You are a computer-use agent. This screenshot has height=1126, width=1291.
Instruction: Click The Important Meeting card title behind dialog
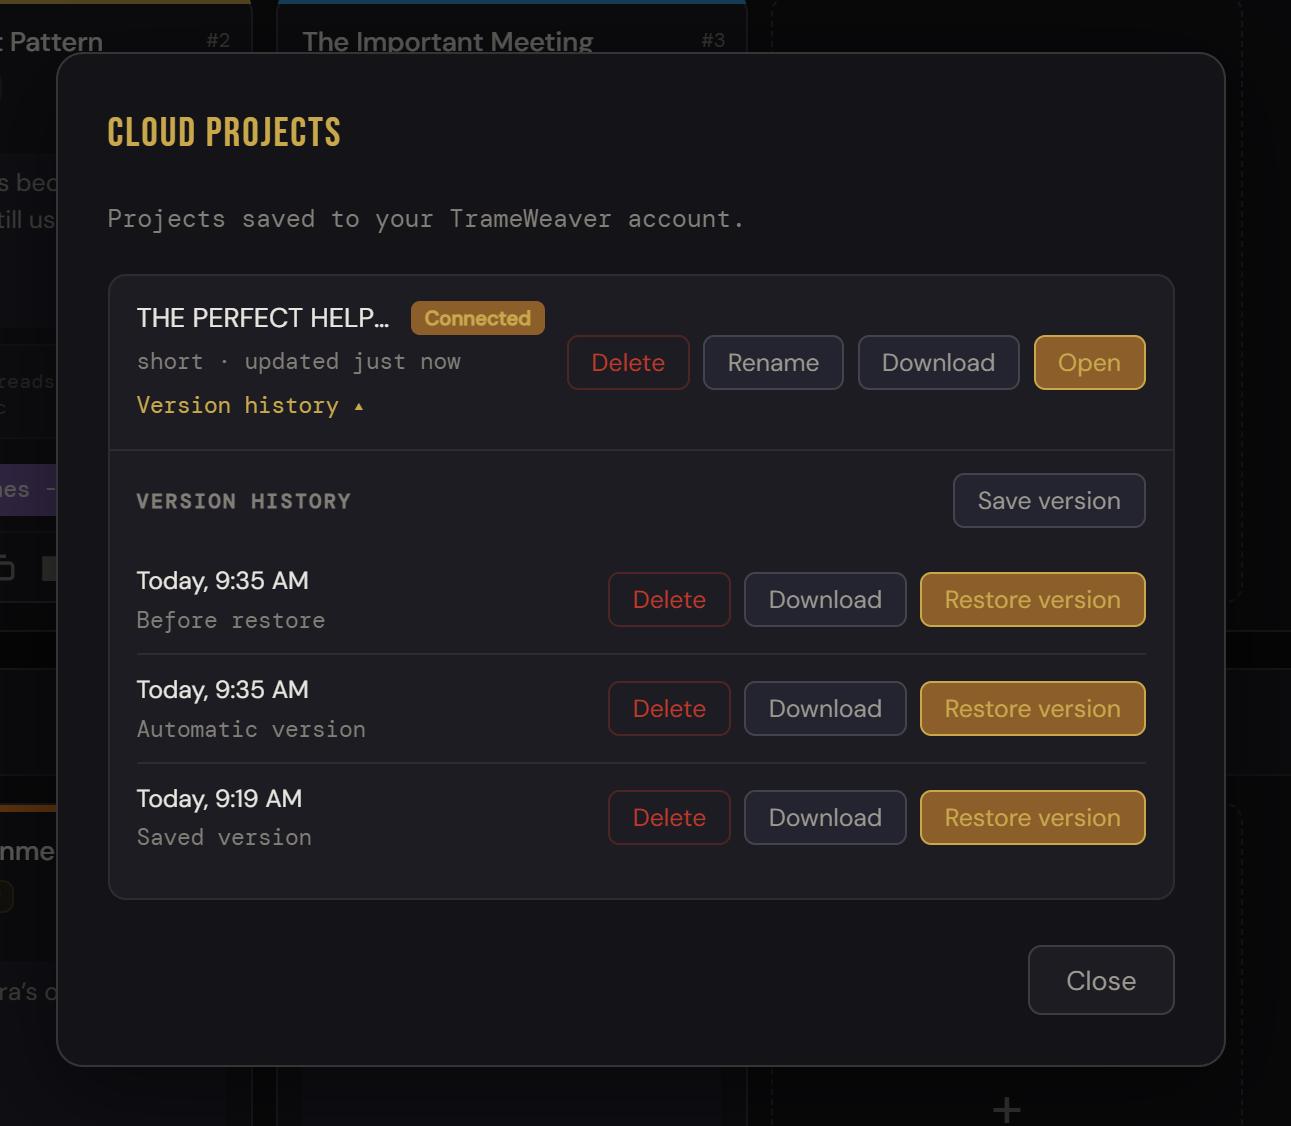(x=448, y=42)
